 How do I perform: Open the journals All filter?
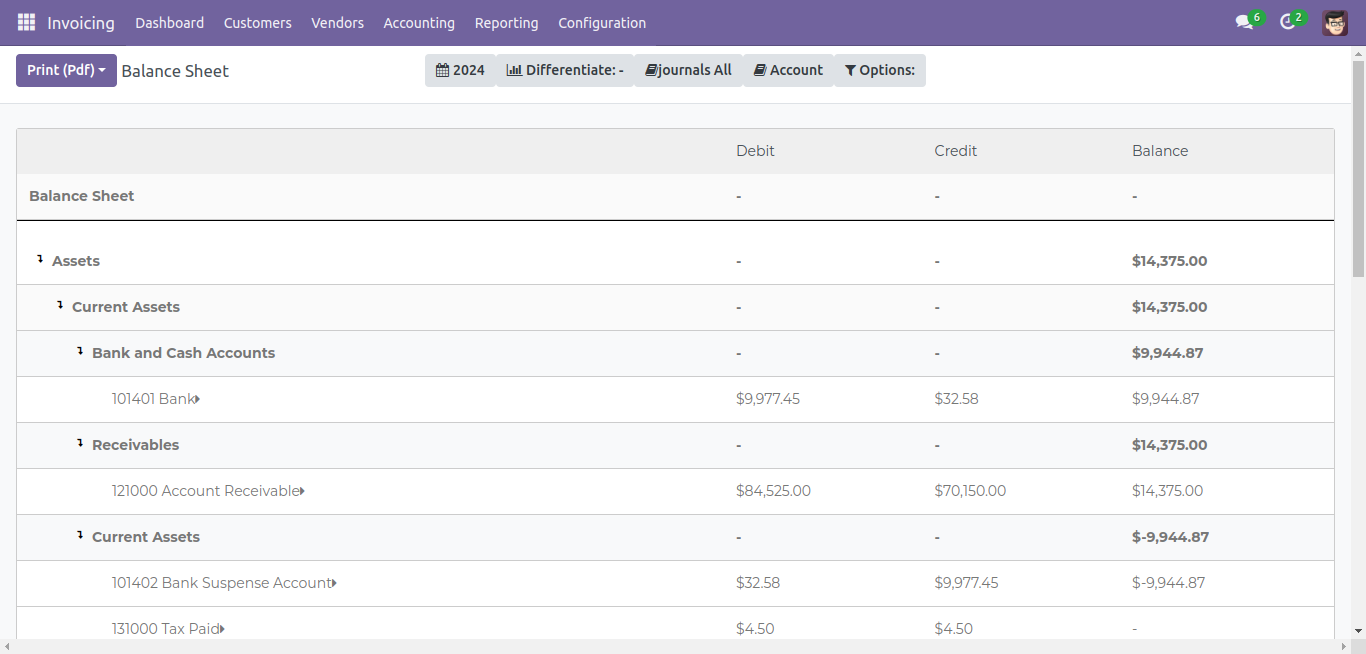688,70
